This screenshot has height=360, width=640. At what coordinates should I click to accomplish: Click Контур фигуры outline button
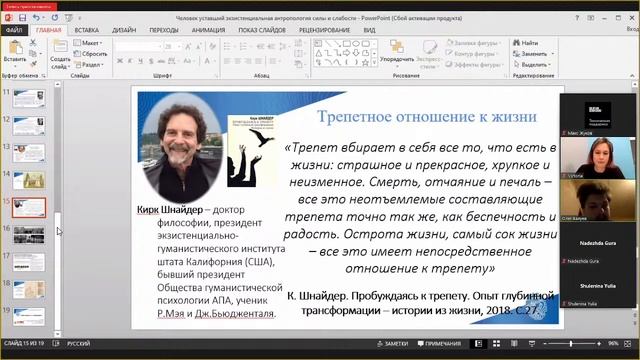(473, 54)
